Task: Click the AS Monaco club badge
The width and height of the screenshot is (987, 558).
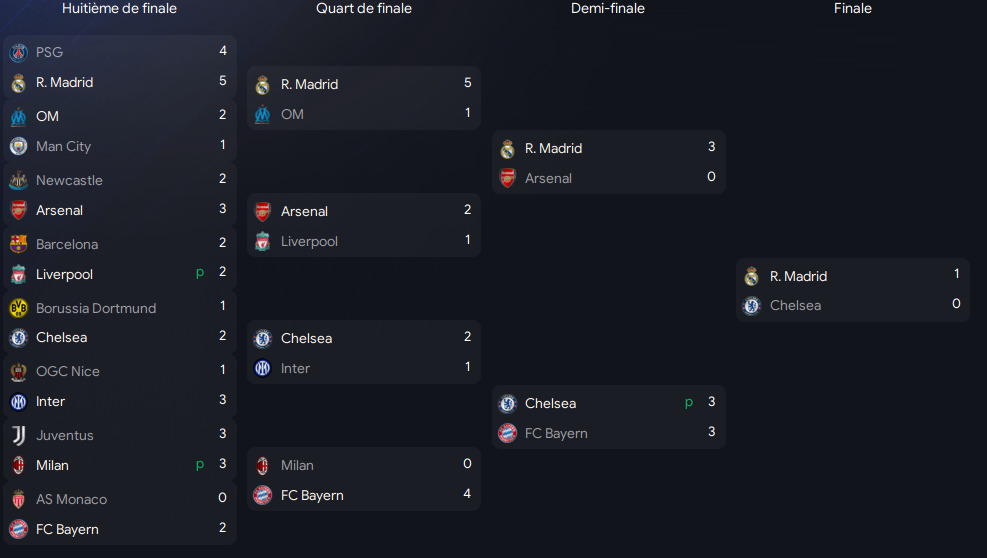Action: (x=18, y=499)
